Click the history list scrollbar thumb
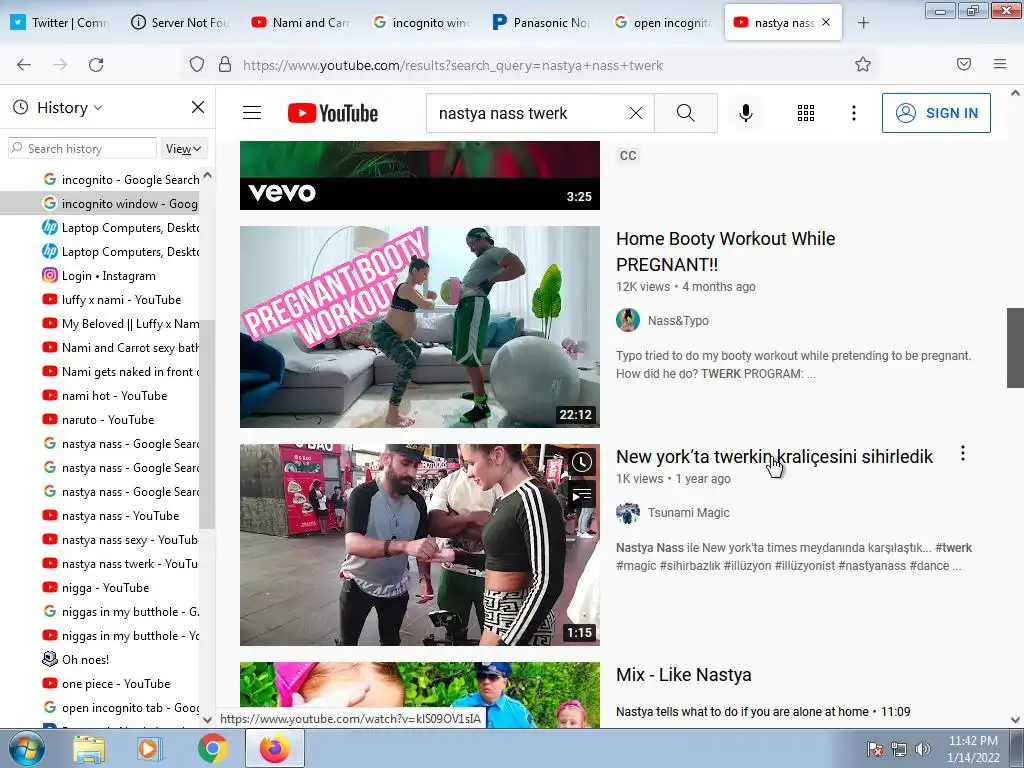The image size is (1024, 768). 207,424
